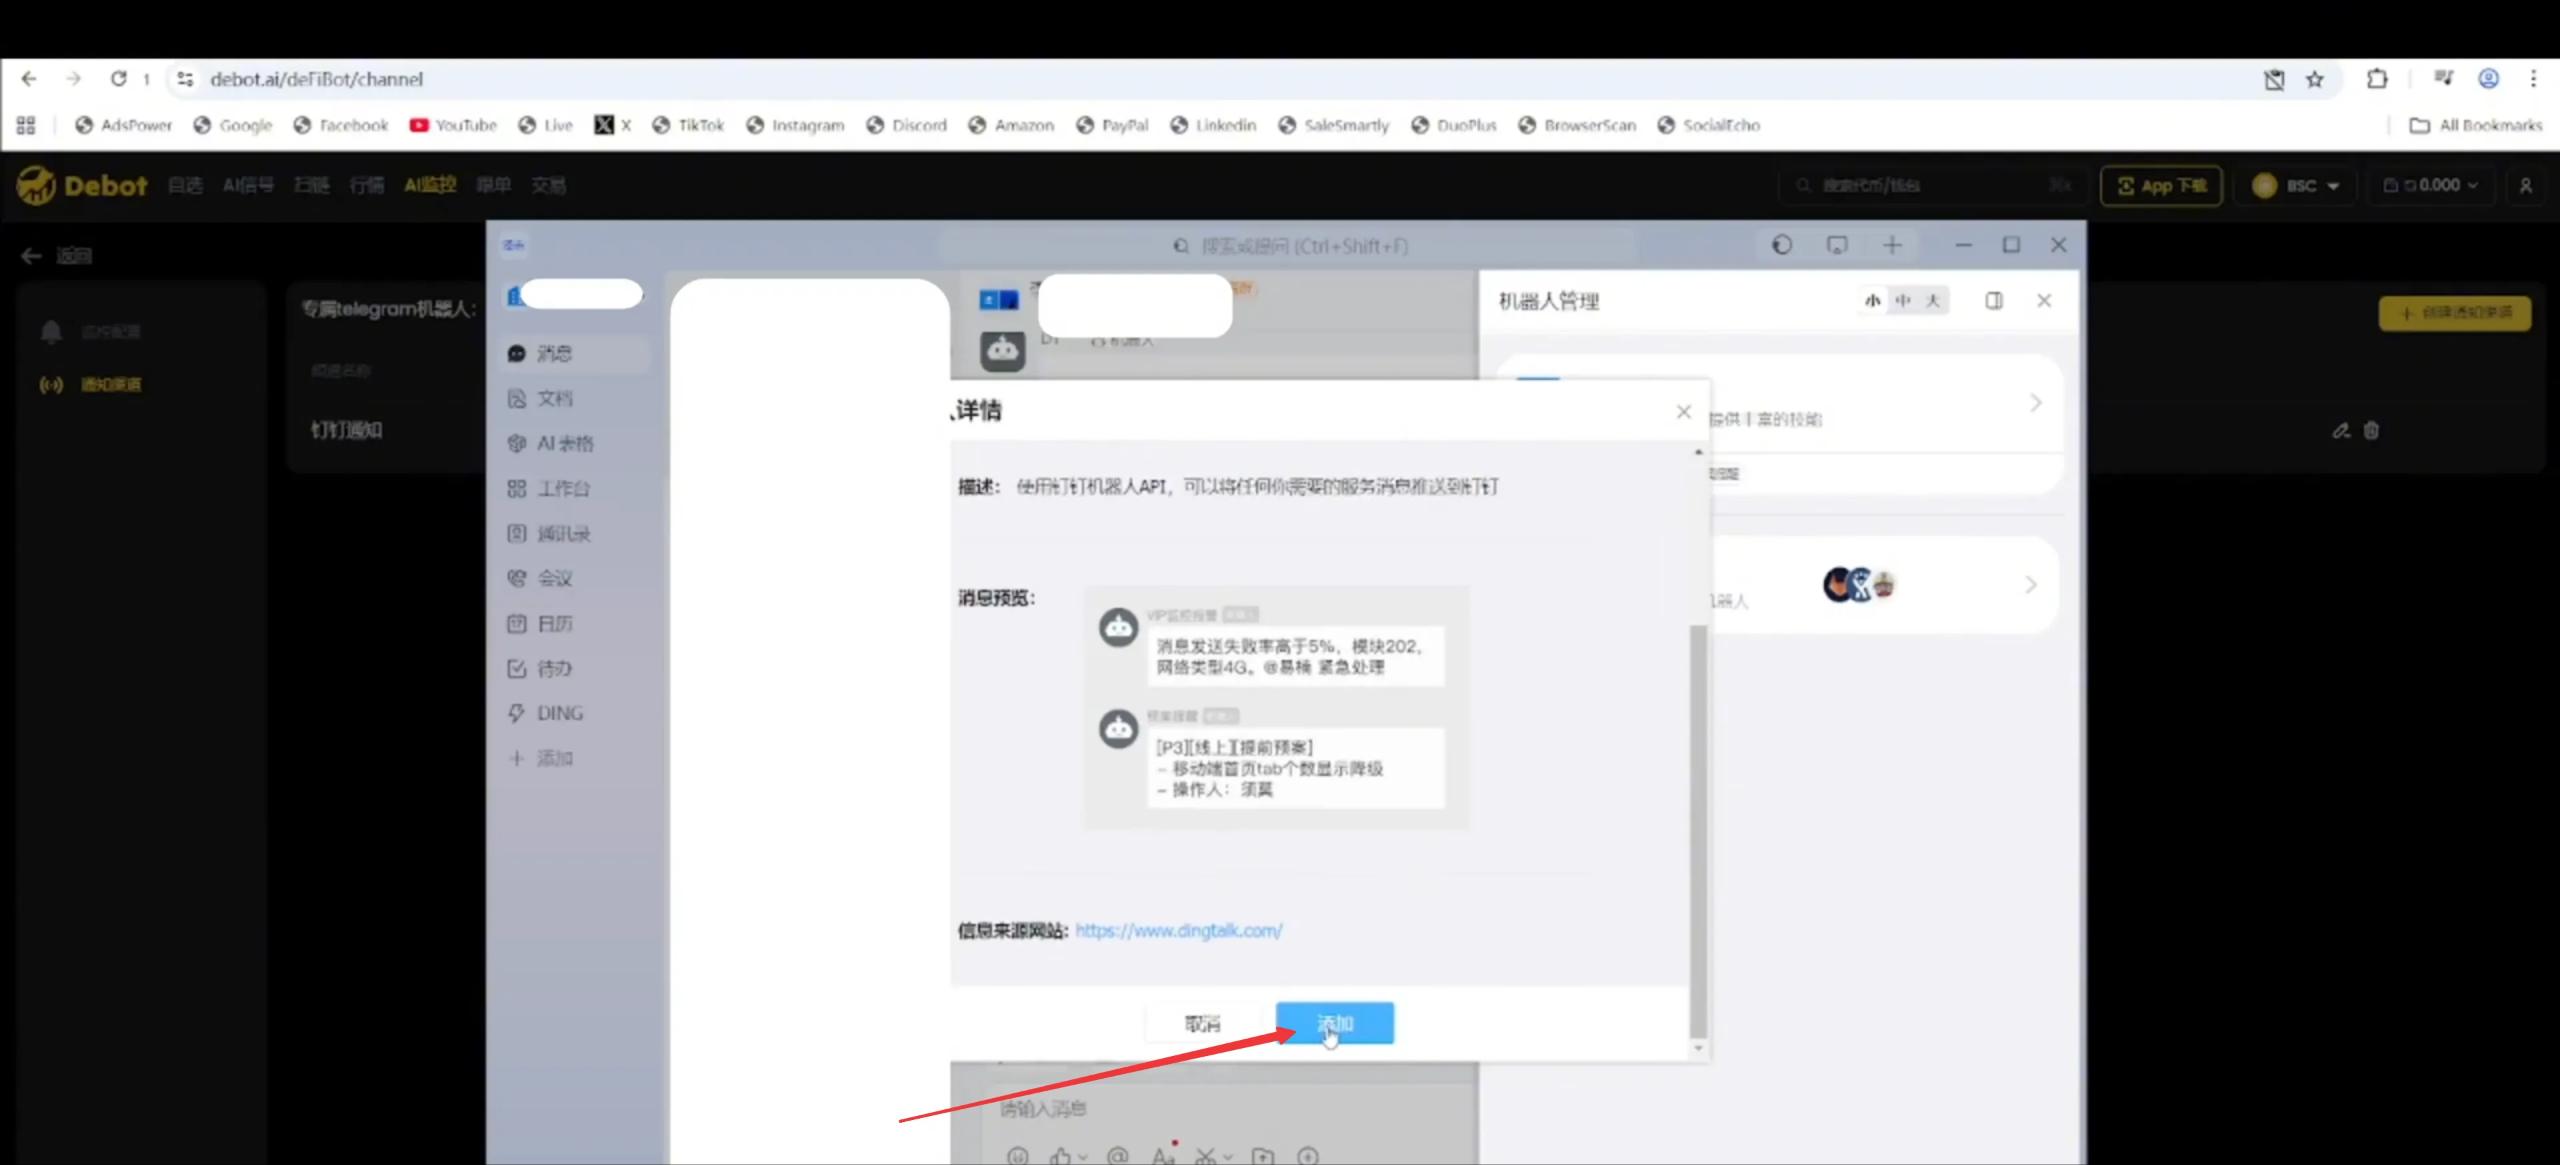Expand the wallet balance 0.000 dropdown
This screenshot has height=1165, width=2560.
2431,185
